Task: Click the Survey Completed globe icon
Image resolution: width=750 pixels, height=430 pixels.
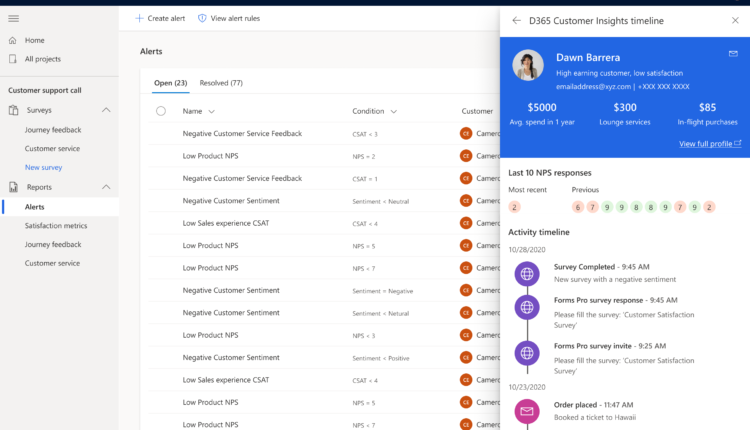Action: click(x=527, y=273)
